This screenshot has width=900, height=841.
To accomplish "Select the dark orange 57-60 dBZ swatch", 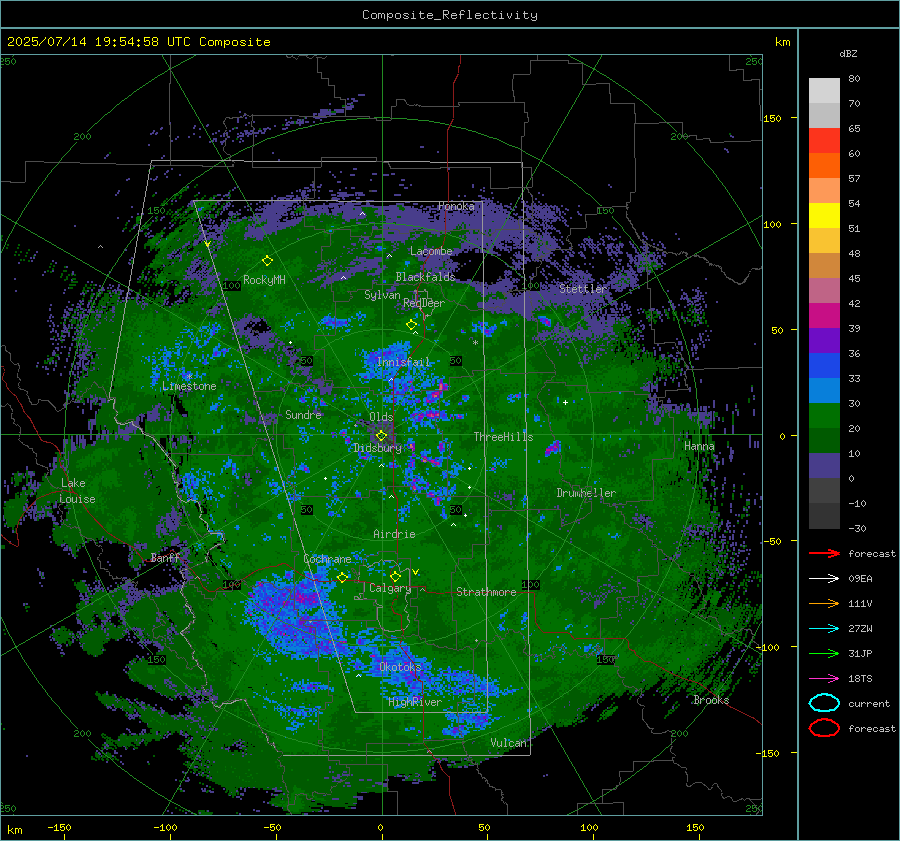I will coord(824,166).
